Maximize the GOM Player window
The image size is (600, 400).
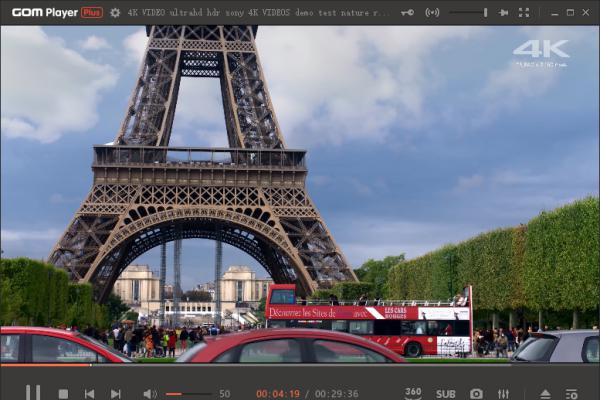[x=570, y=13]
